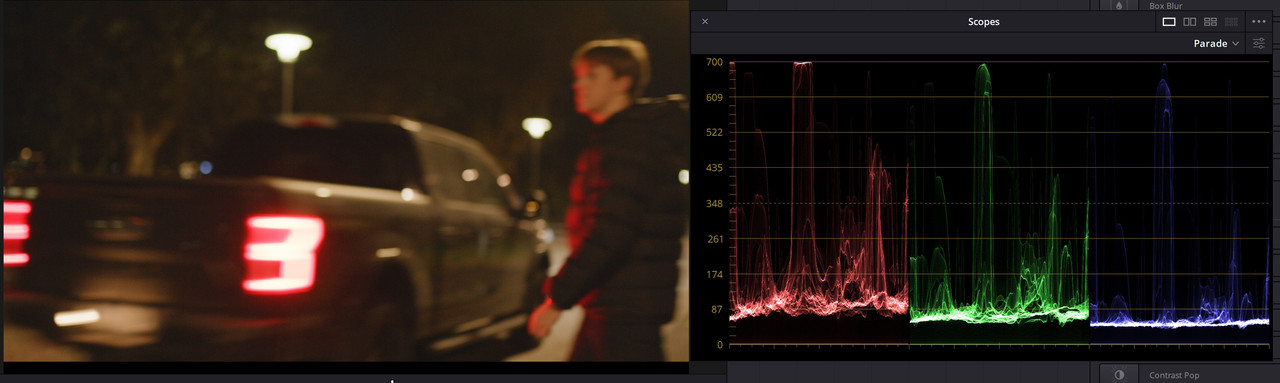This screenshot has height=383, width=1280.
Task: Close the Scopes panel
Action: tap(705, 21)
